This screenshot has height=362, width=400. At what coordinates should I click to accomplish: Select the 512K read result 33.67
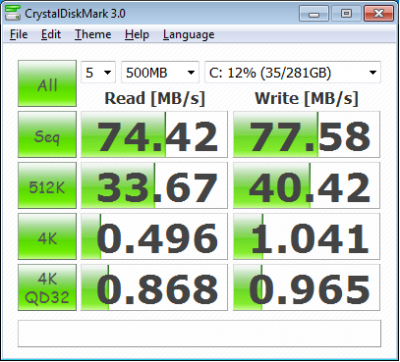(154, 185)
